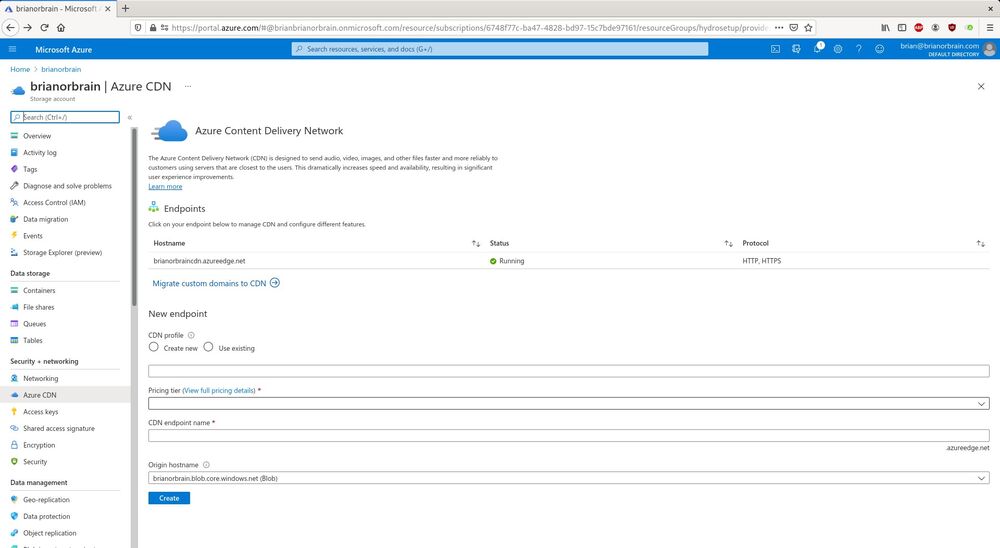
Task: Reload the page in the browser
Action: 44,27
